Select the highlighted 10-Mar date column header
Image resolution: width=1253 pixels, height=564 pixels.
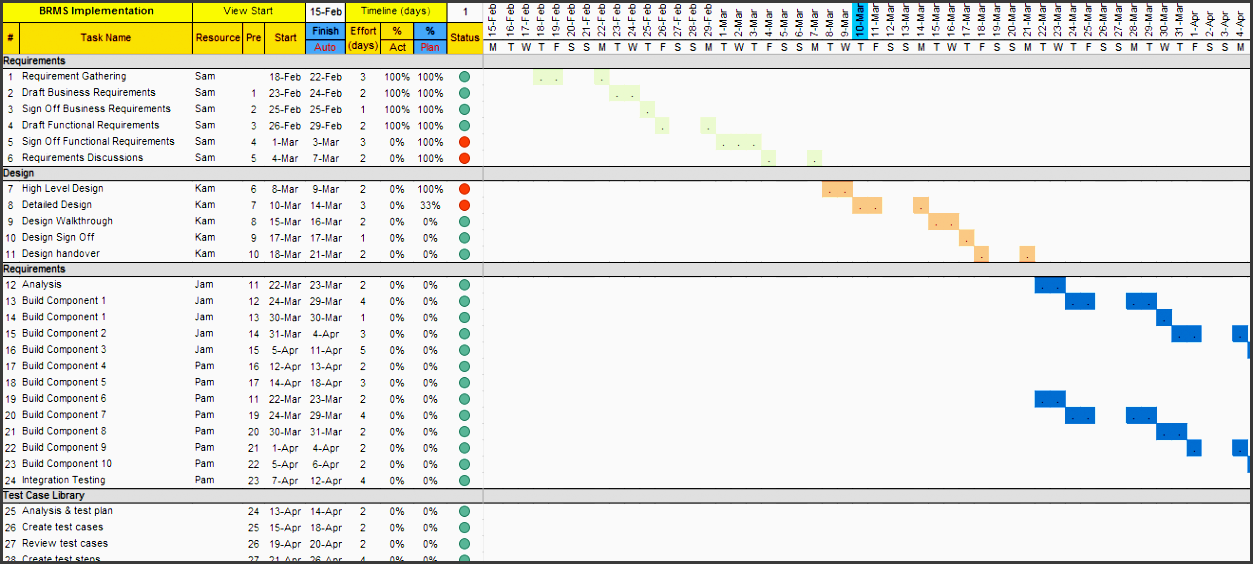pos(859,20)
